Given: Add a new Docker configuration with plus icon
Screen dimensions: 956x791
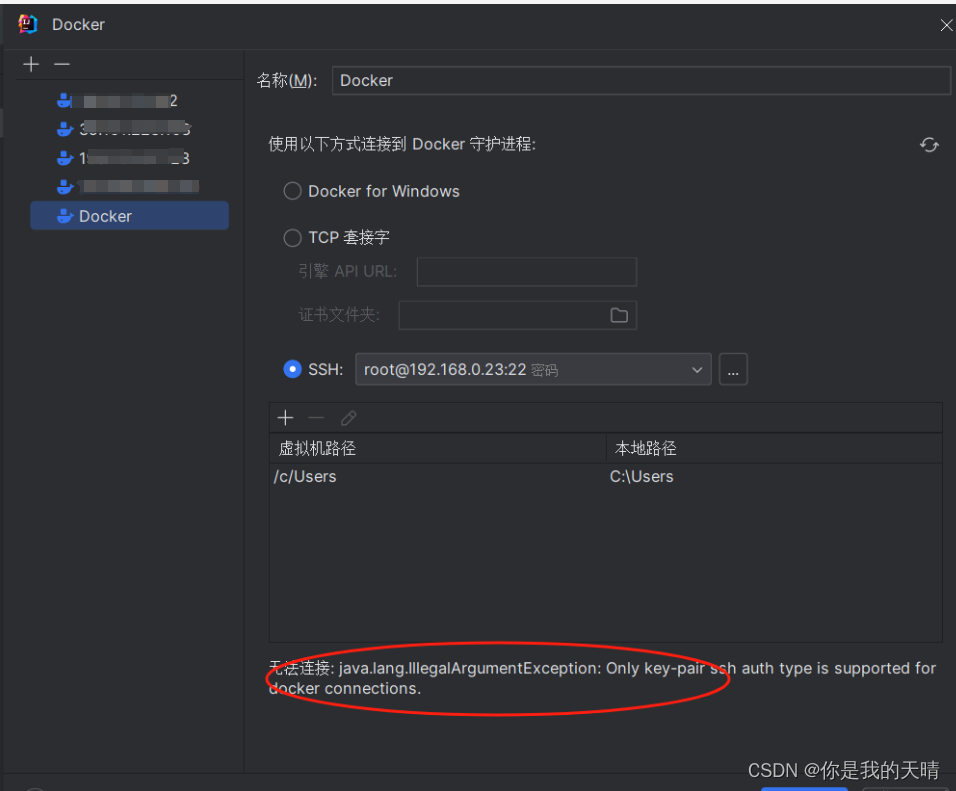Looking at the screenshot, I should pos(31,64).
